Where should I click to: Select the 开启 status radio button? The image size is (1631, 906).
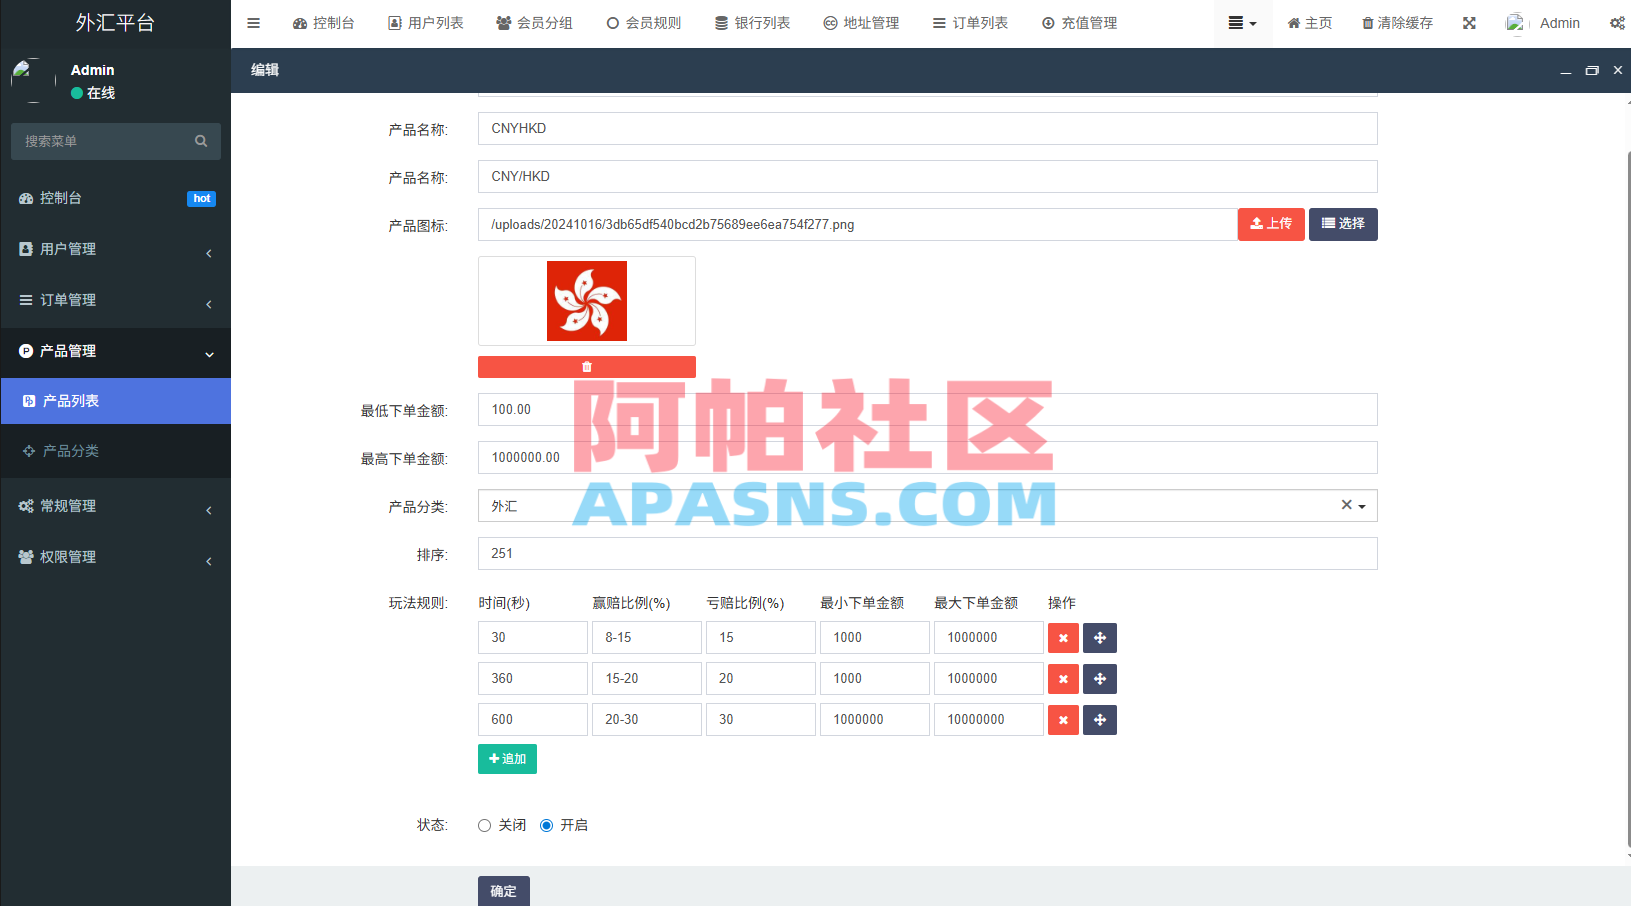[546, 825]
